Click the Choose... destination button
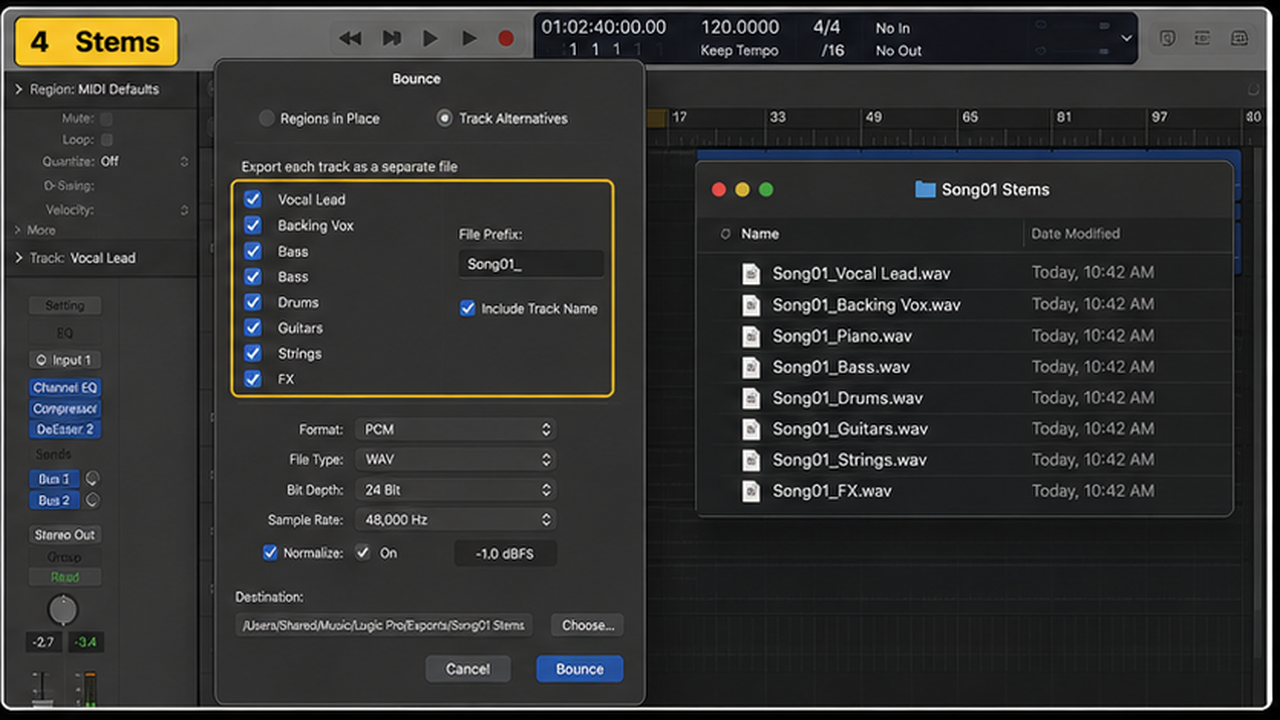 tap(587, 625)
